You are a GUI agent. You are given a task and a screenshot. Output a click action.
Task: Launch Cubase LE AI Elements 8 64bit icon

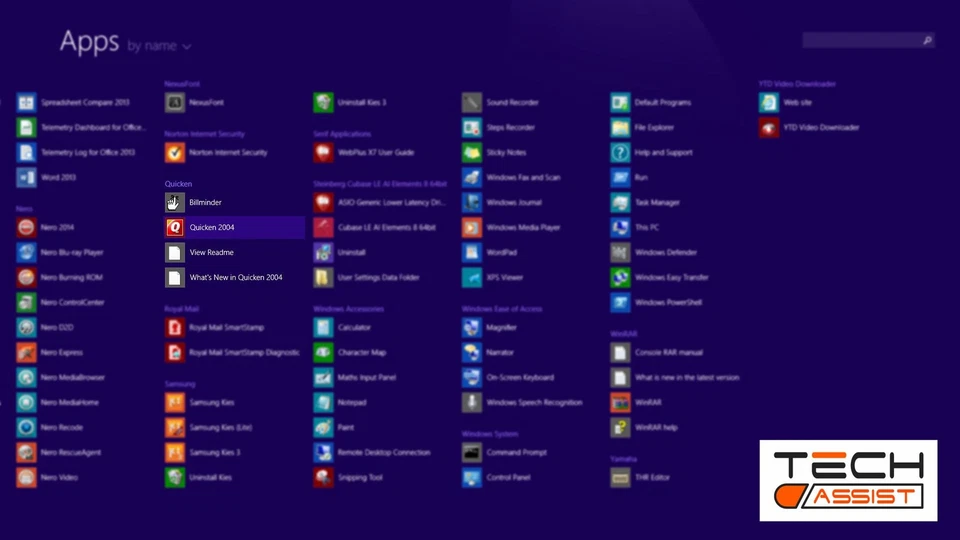click(323, 227)
